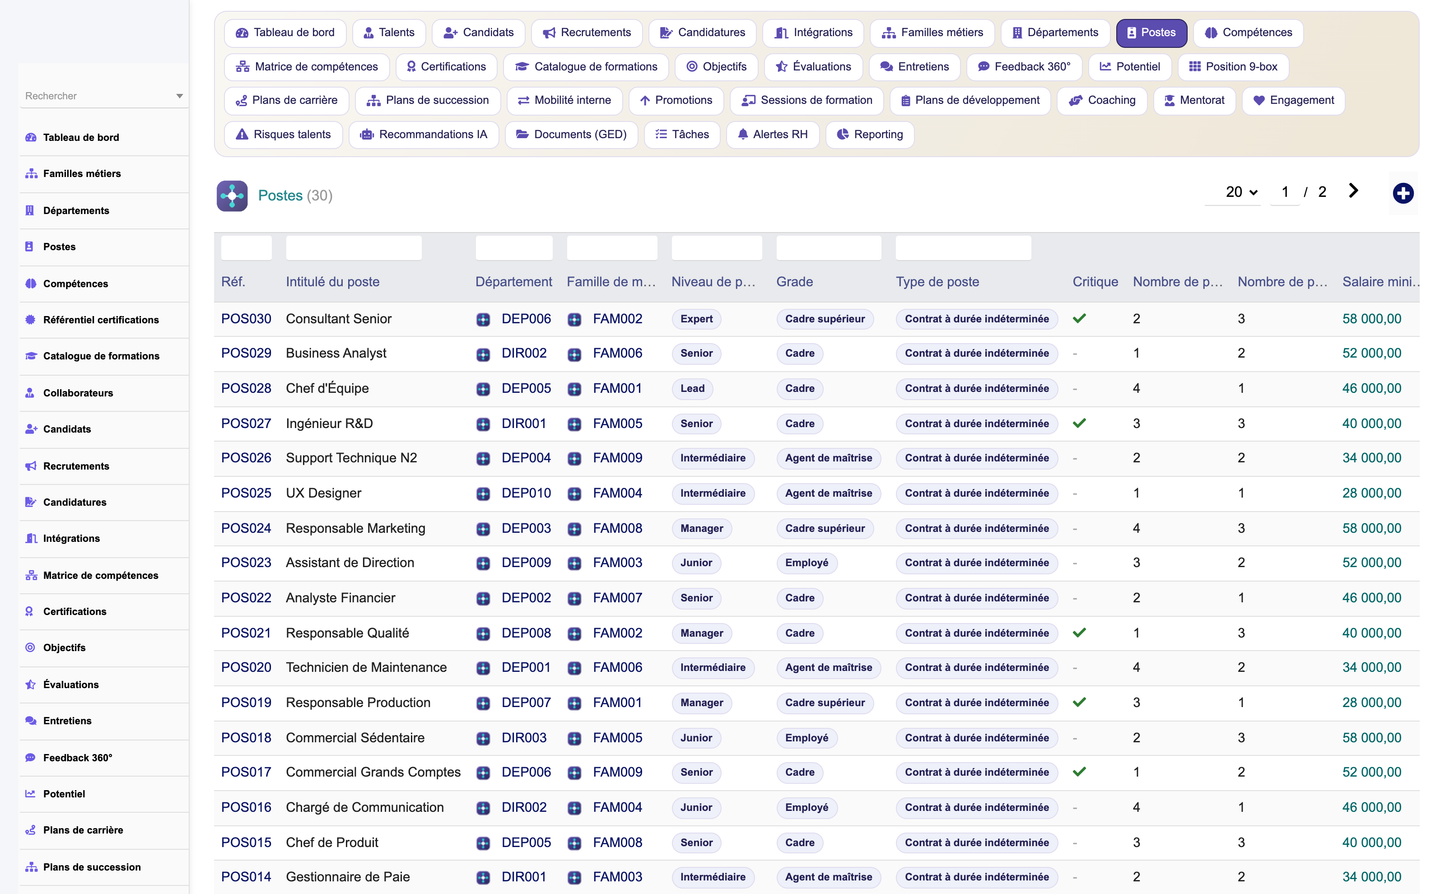The width and height of the screenshot is (1445, 894).
Task: Click the Intitulé du poste filter field
Action: (353, 247)
